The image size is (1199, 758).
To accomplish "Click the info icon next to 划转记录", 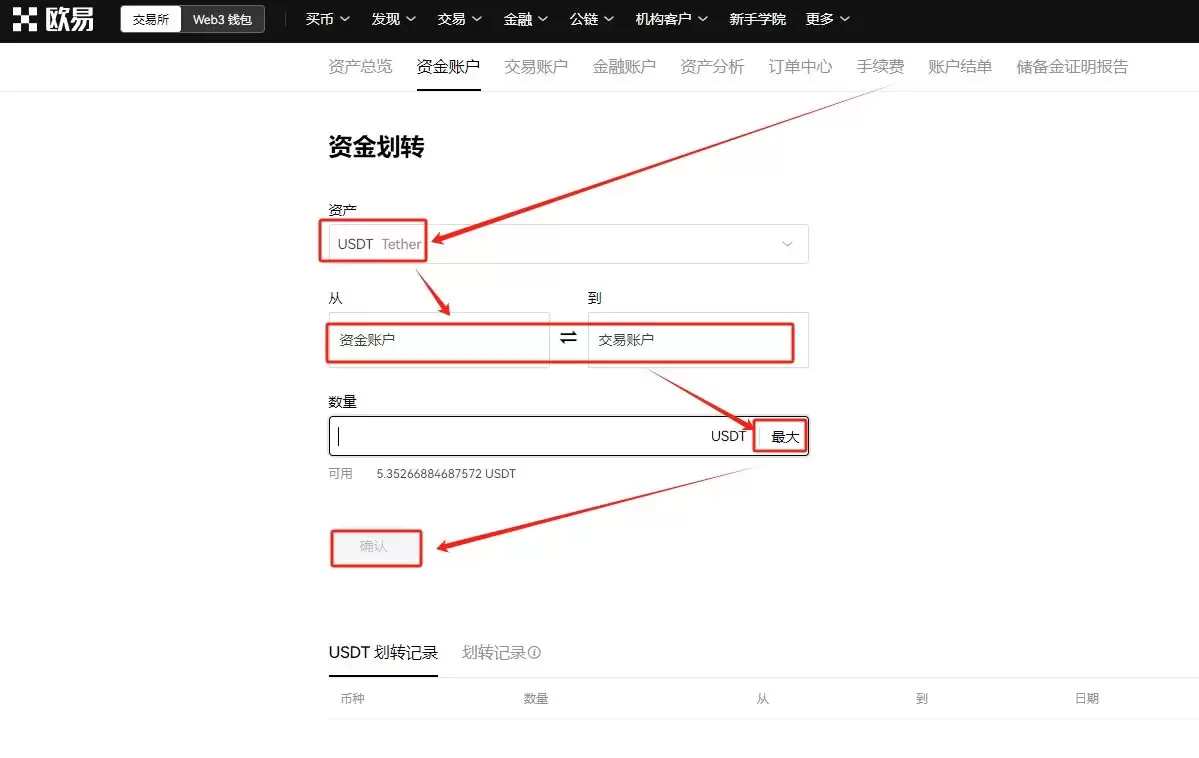I will [x=536, y=652].
